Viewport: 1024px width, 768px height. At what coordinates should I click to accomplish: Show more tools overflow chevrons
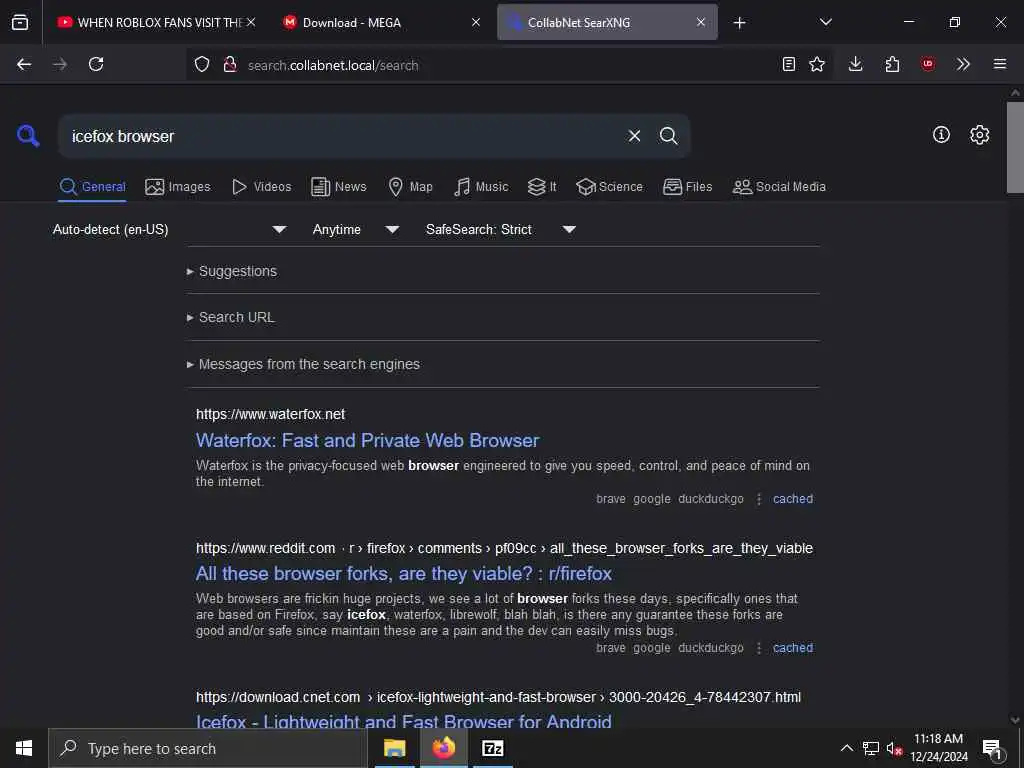click(963, 64)
